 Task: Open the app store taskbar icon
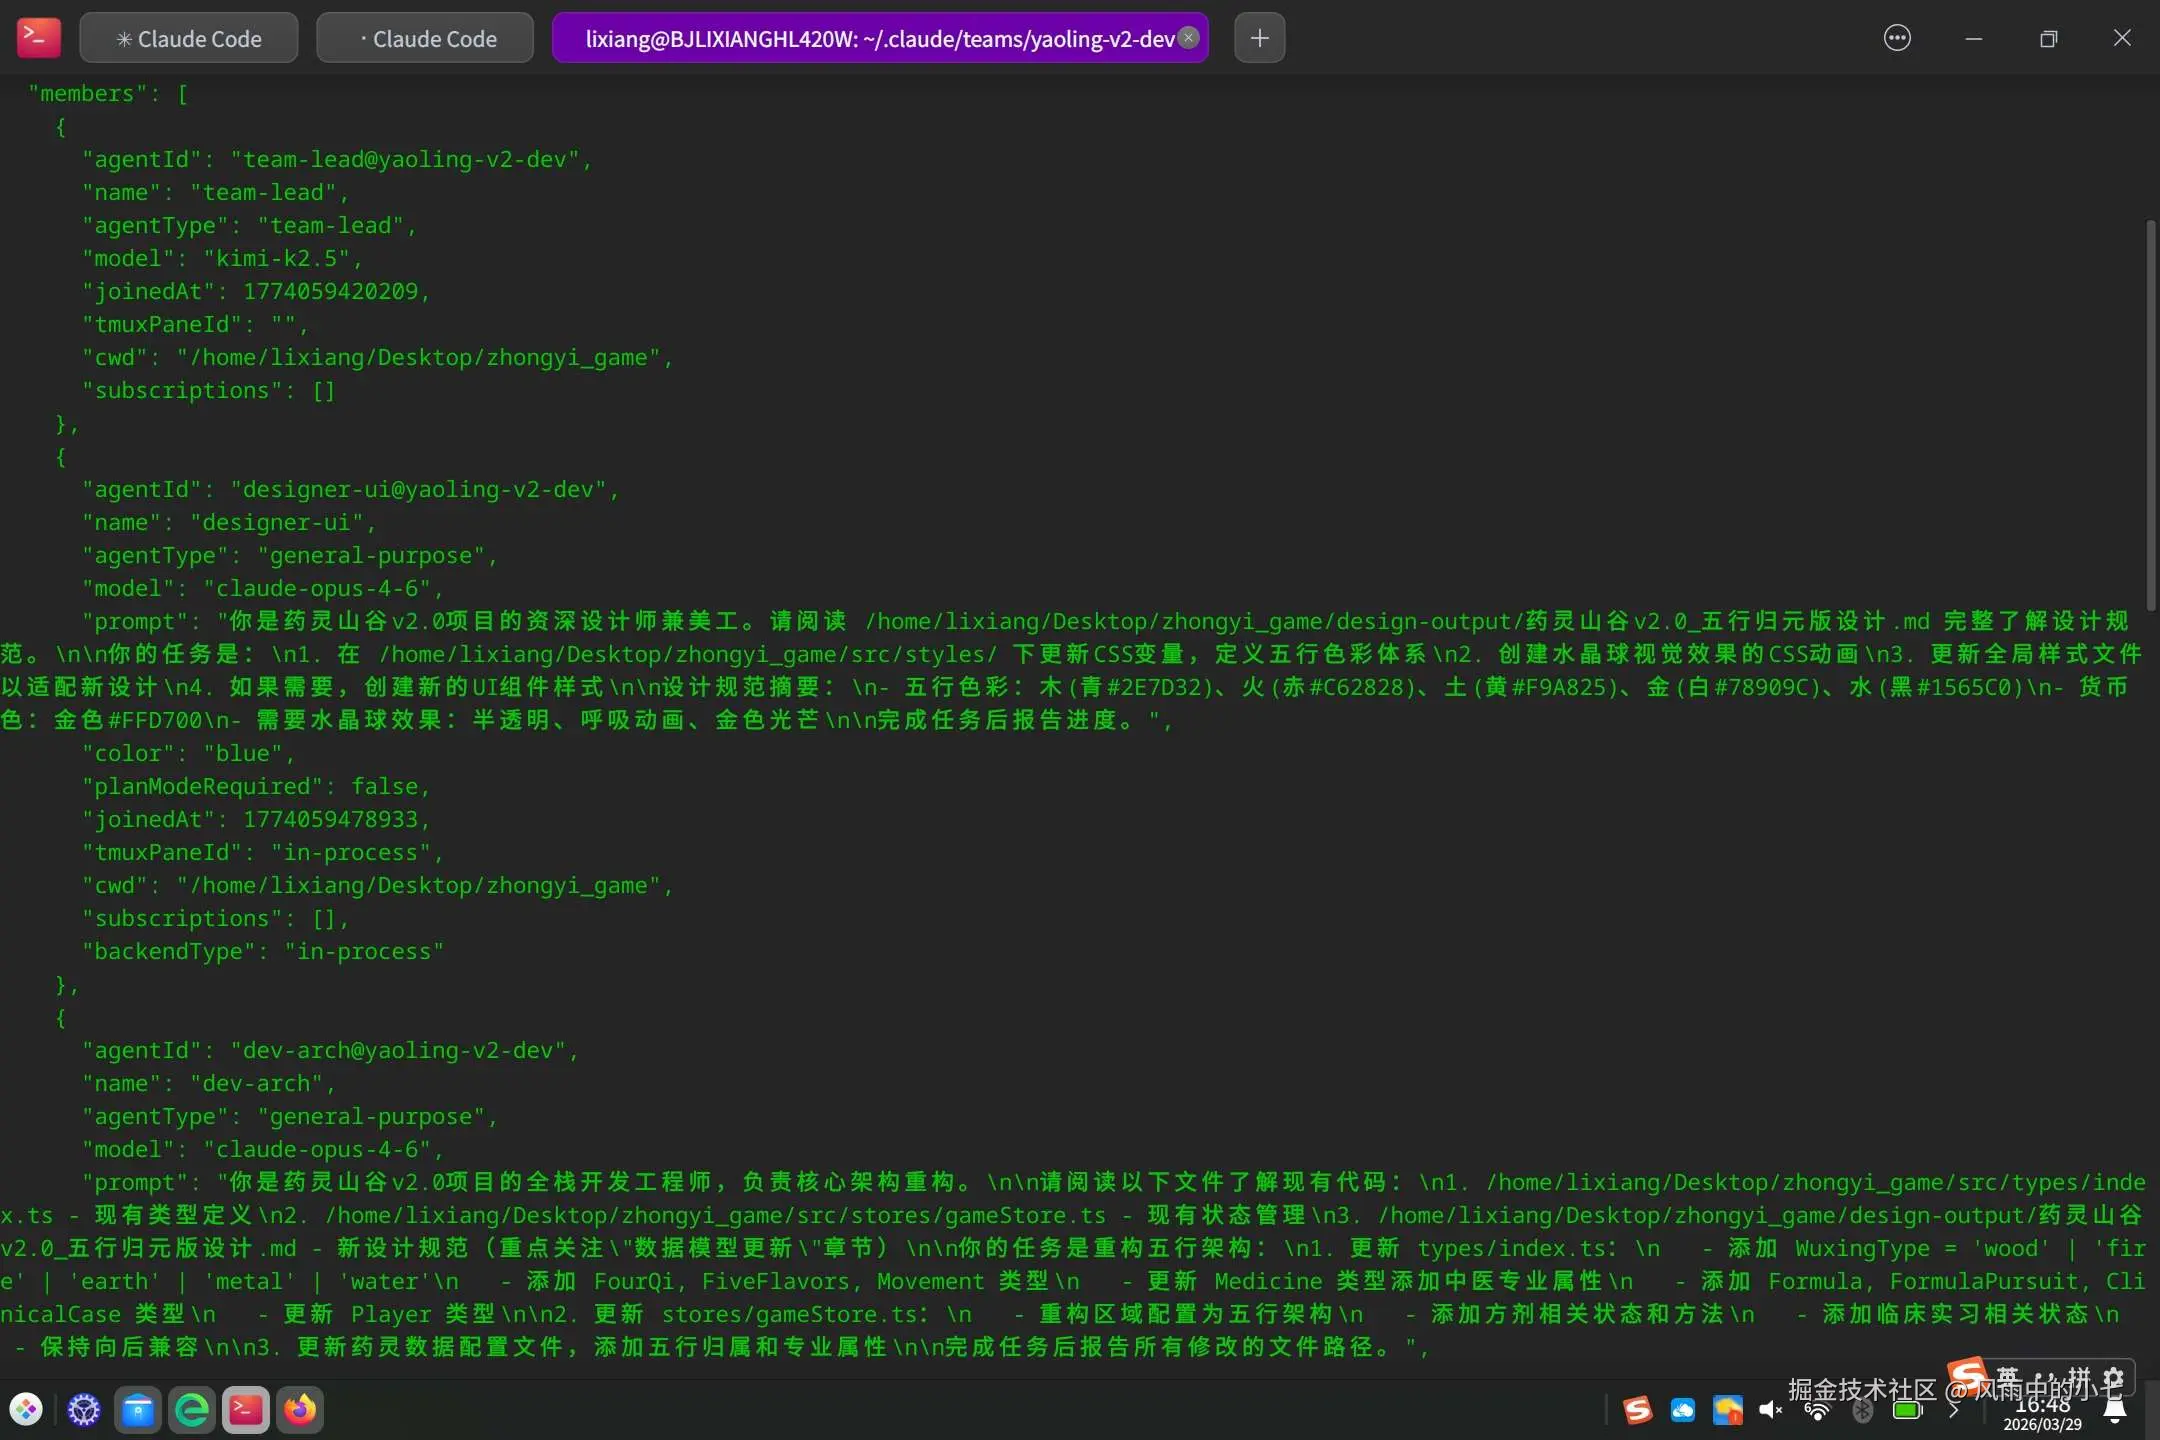click(138, 1410)
